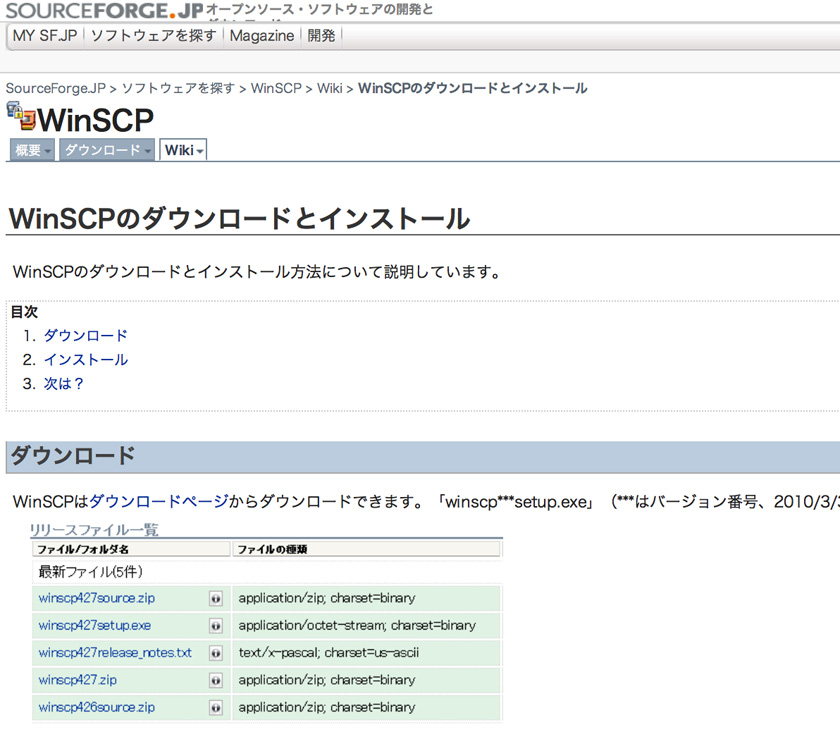Open the ダウンロードページ link in the paragraph
This screenshot has width=840, height=736.
tap(159, 502)
